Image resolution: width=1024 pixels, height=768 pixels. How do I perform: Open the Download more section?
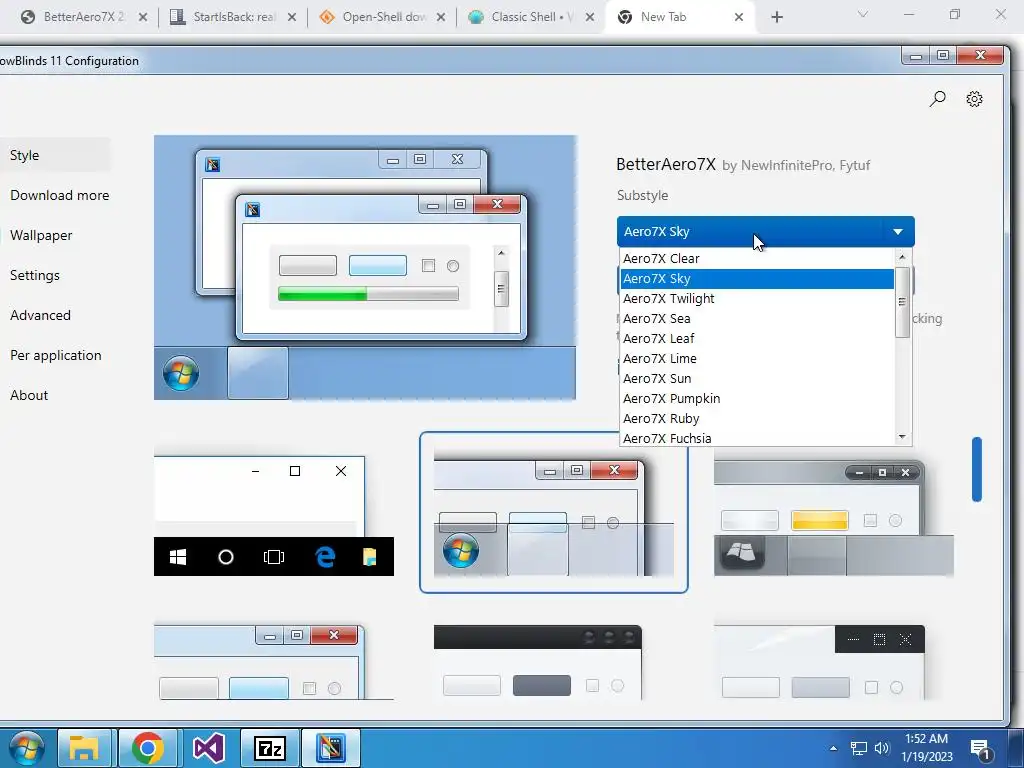coord(59,195)
